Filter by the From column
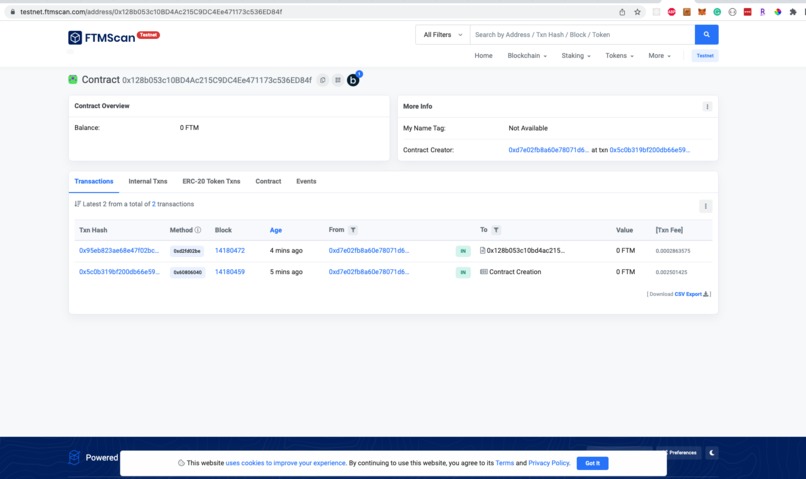This screenshot has height=479, width=806. pyautogui.click(x=353, y=230)
